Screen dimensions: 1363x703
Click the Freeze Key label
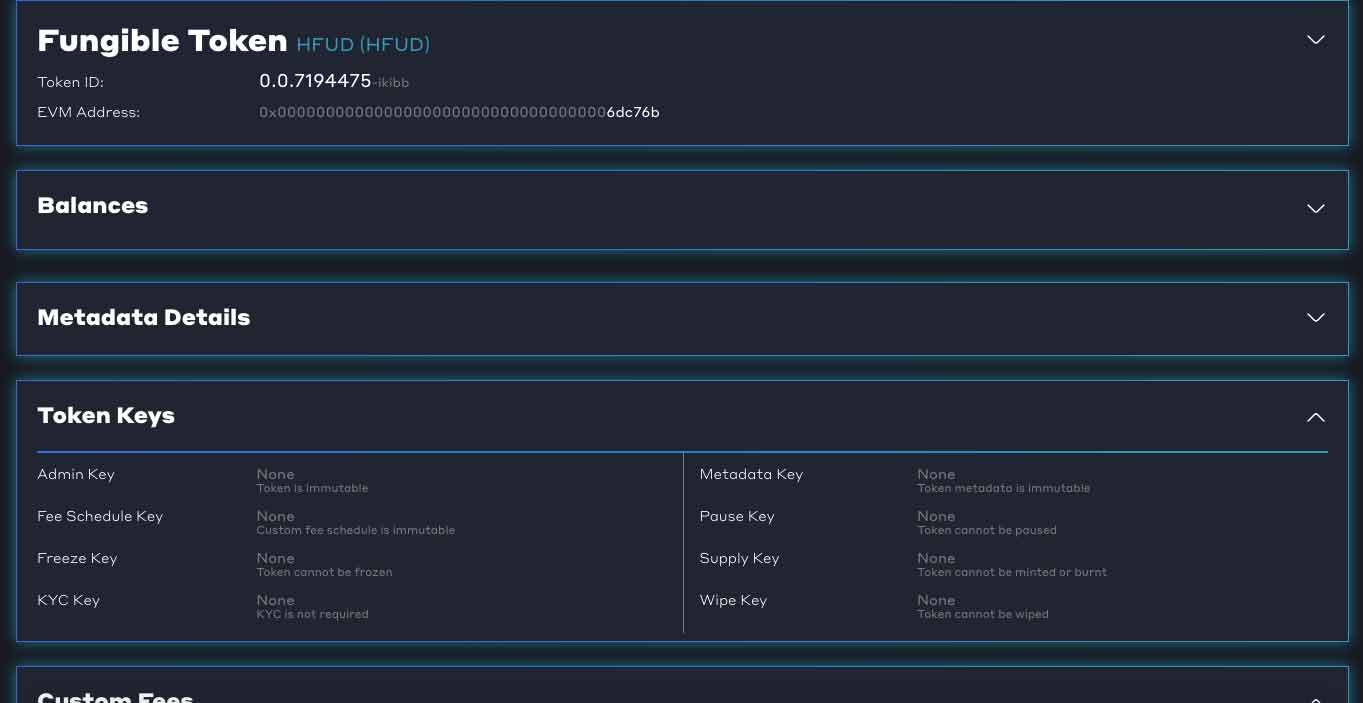[x=77, y=558]
